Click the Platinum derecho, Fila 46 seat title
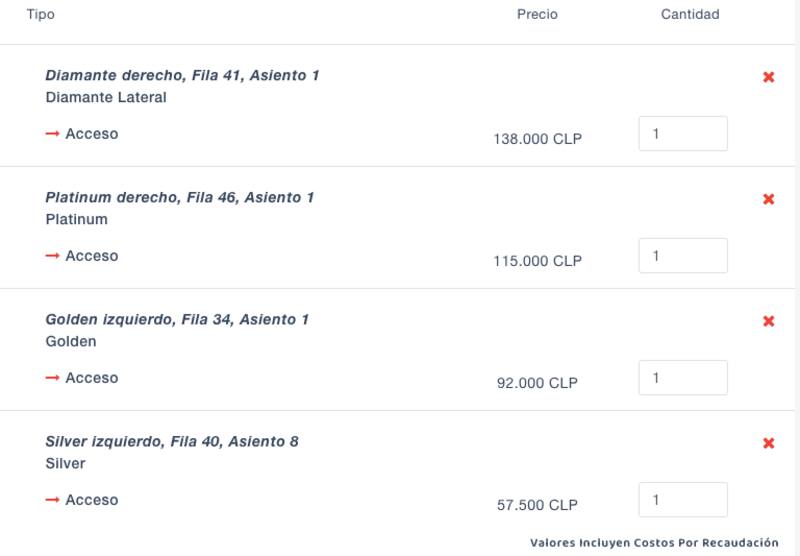This screenshot has height=556, width=800. [180, 198]
